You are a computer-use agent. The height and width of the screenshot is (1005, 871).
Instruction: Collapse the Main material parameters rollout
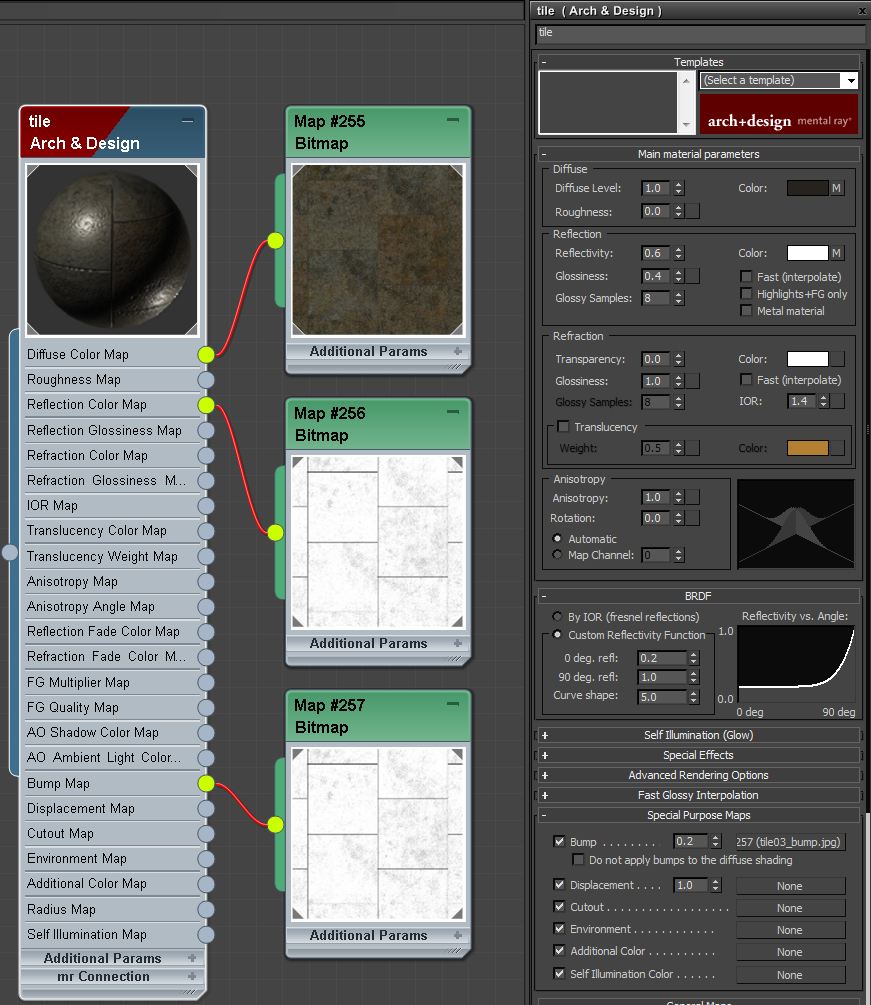[x=698, y=154]
